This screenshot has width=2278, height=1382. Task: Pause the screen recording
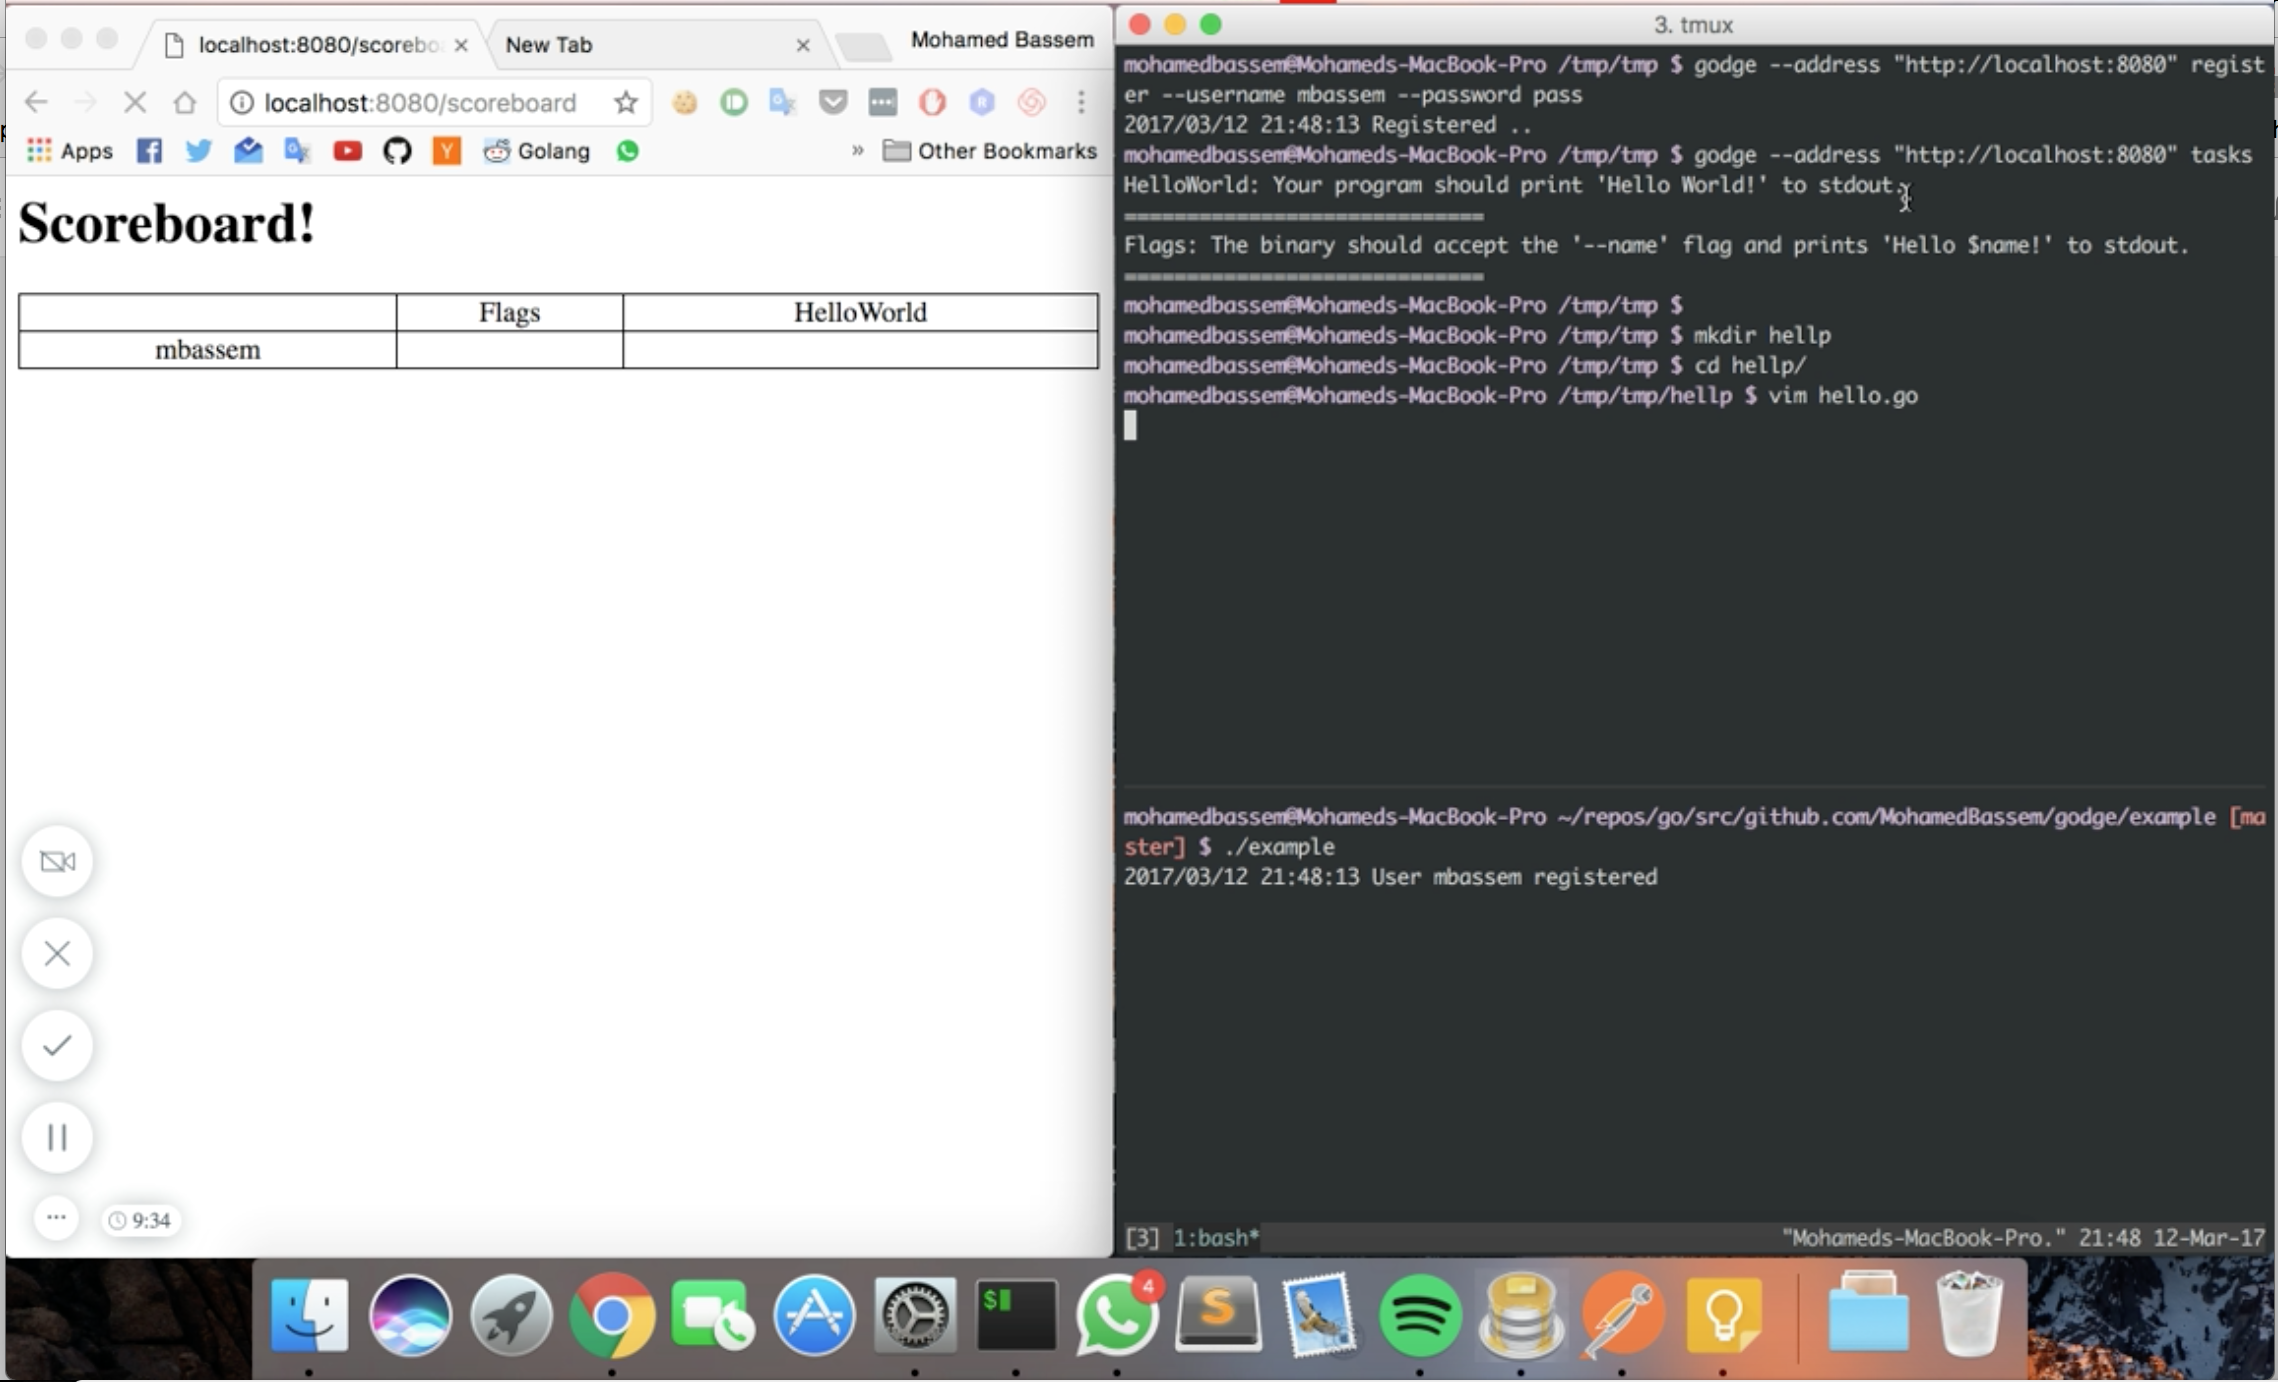point(57,1137)
